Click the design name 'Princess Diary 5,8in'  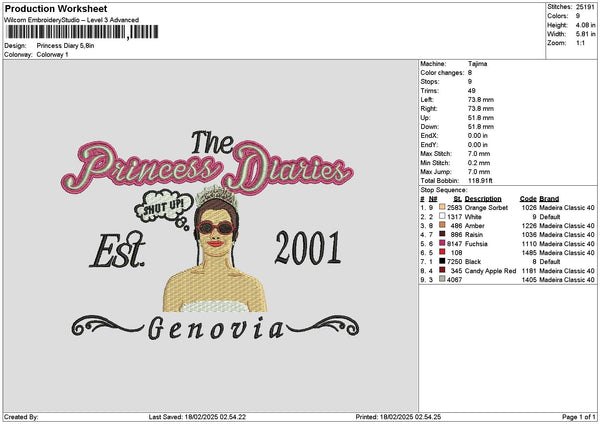[65, 46]
